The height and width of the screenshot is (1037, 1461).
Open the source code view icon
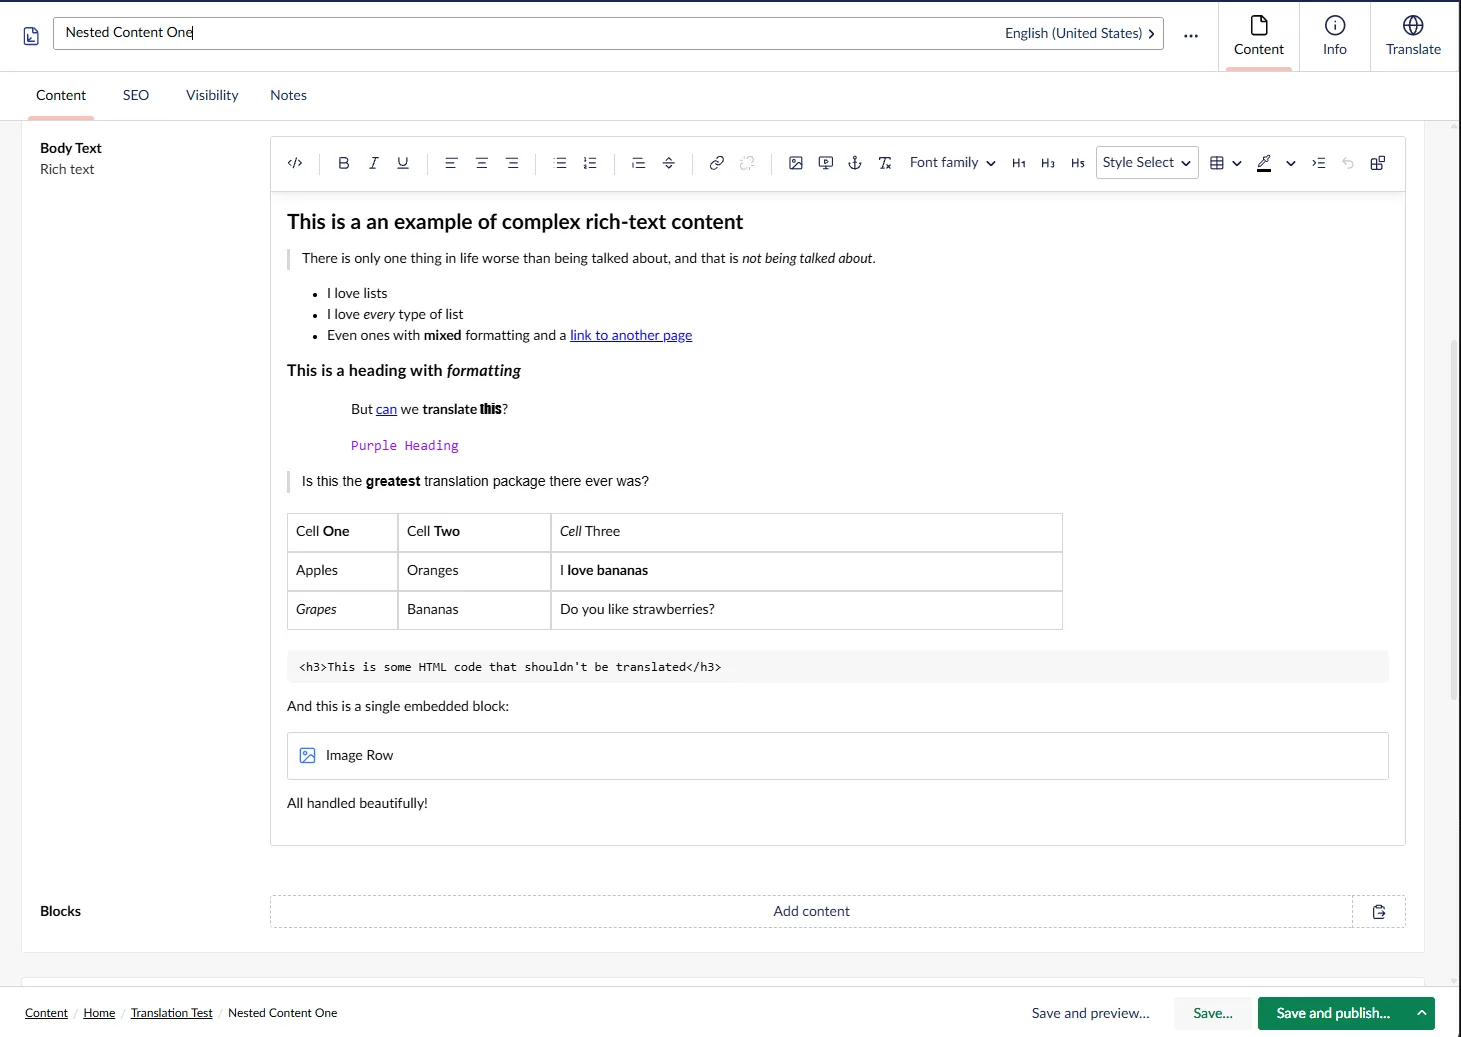pos(295,163)
